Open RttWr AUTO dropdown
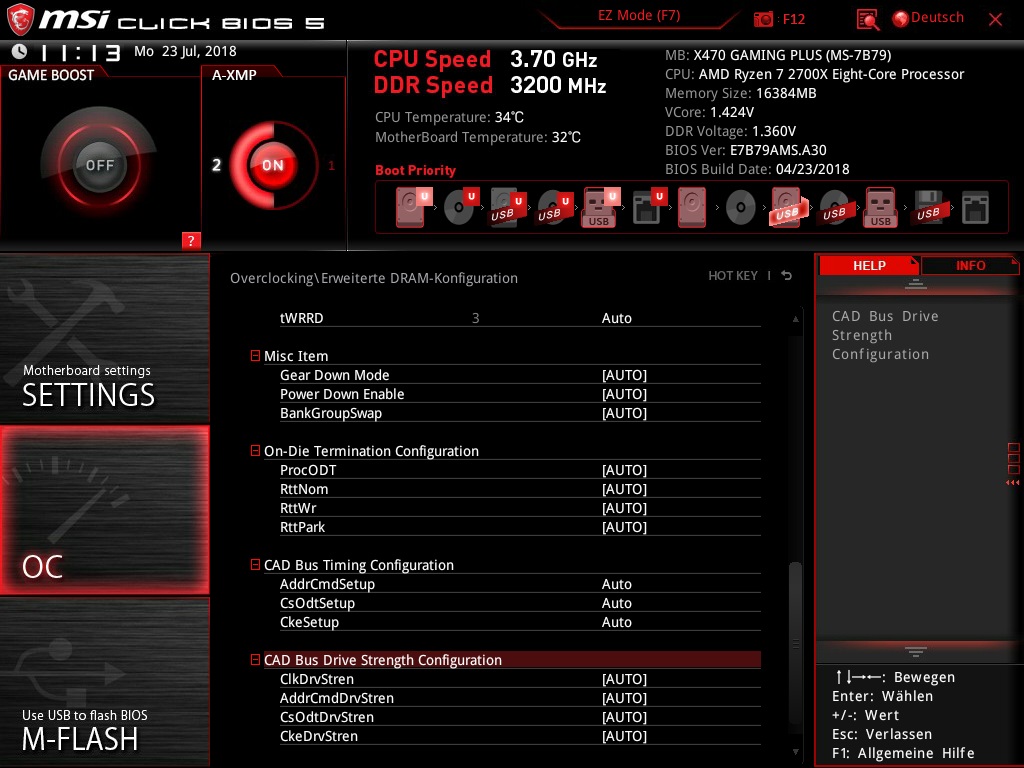Viewport: 1024px width, 768px height. [624, 508]
